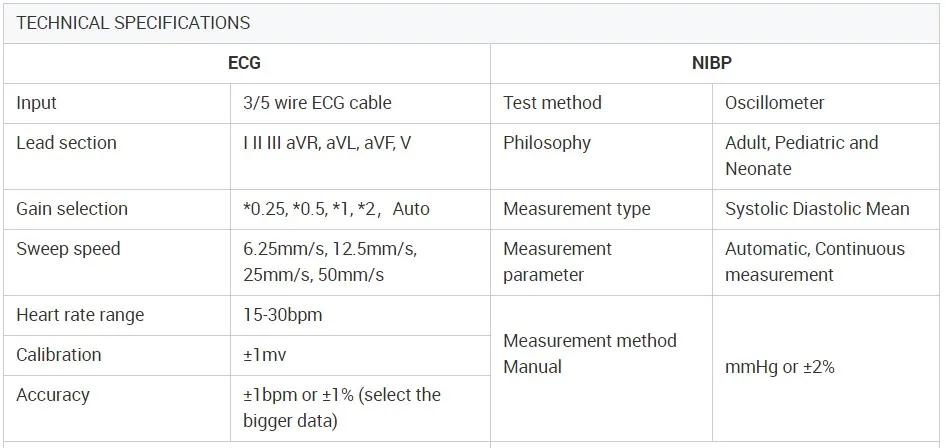Click the TECHNICAL SPECIFICATIONS heading

click(x=133, y=23)
